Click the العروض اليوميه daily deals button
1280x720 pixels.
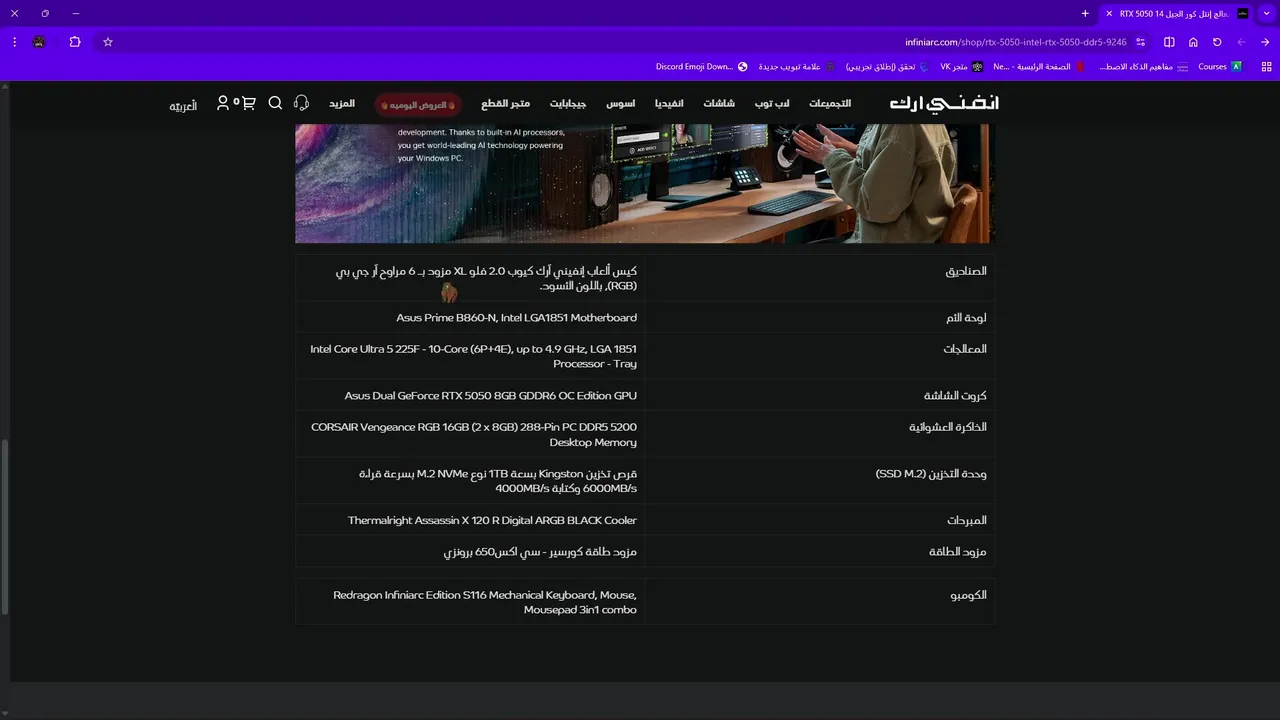pos(417,104)
